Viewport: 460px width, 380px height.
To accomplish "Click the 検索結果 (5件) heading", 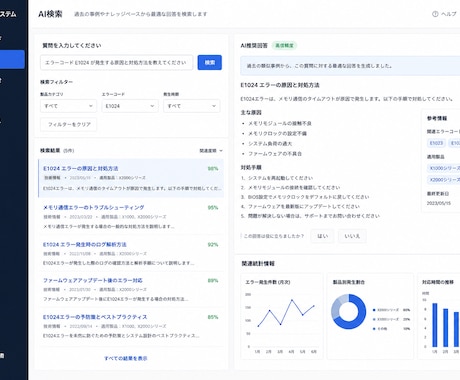I will (57, 151).
